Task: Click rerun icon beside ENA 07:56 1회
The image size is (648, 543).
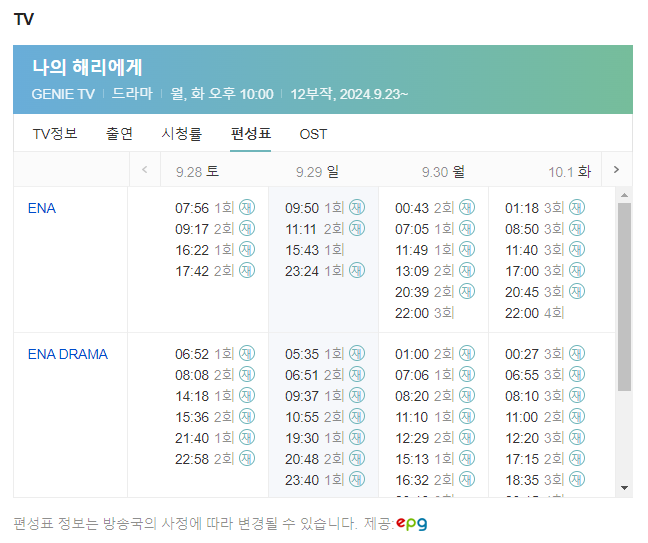Action: point(247,207)
